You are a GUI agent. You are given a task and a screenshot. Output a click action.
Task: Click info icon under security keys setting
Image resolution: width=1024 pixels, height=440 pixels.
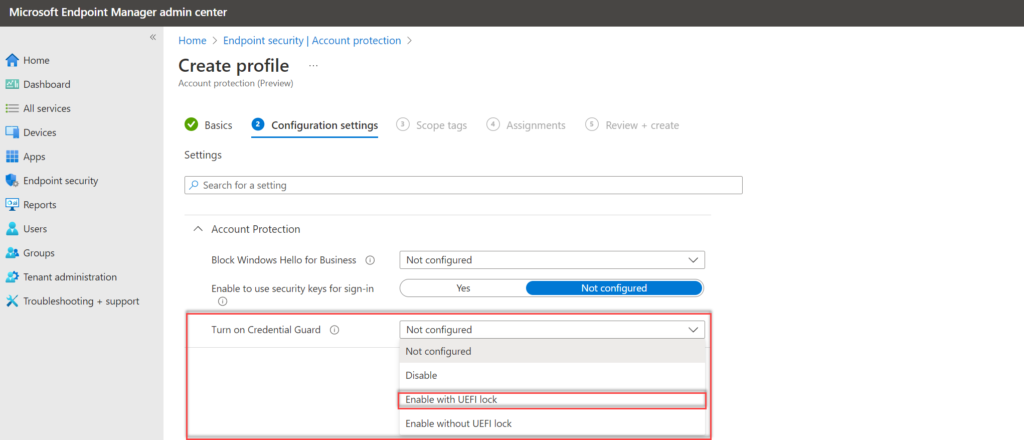(222, 302)
